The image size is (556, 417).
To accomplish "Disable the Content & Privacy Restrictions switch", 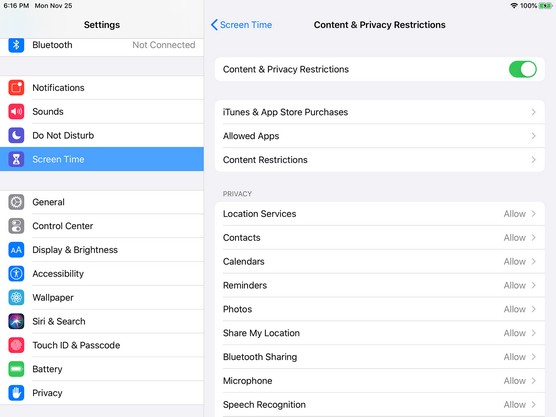I will point(523,69).
